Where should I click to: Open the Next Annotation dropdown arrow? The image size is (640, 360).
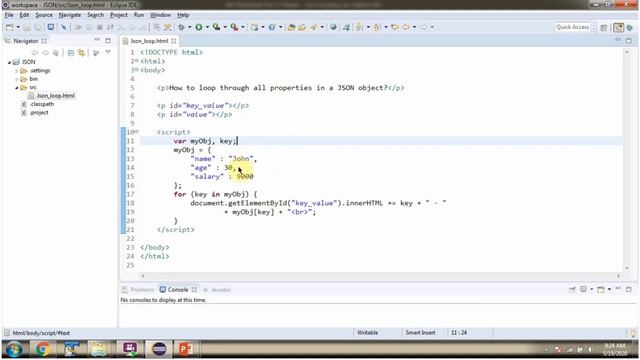click(x=368, y=27)
